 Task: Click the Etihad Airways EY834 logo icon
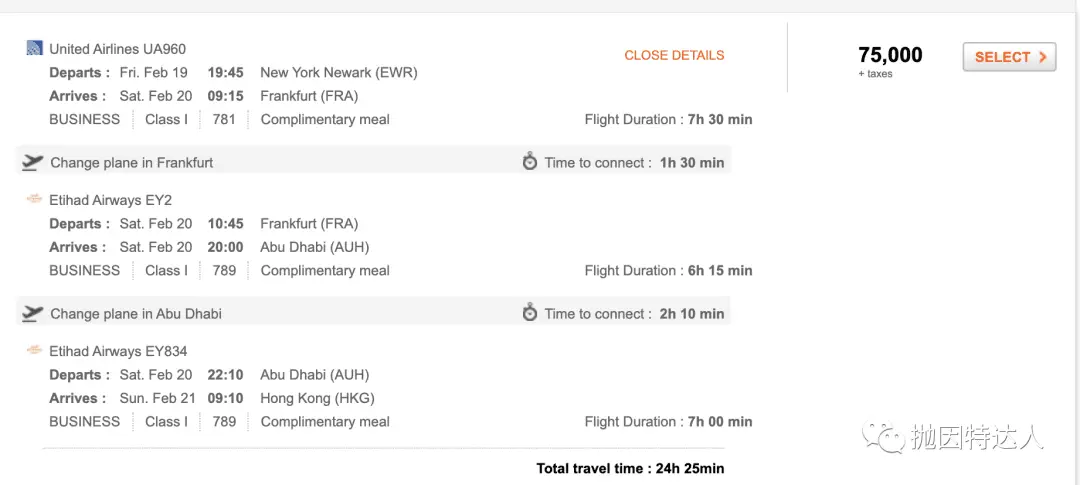click(34, 350)
